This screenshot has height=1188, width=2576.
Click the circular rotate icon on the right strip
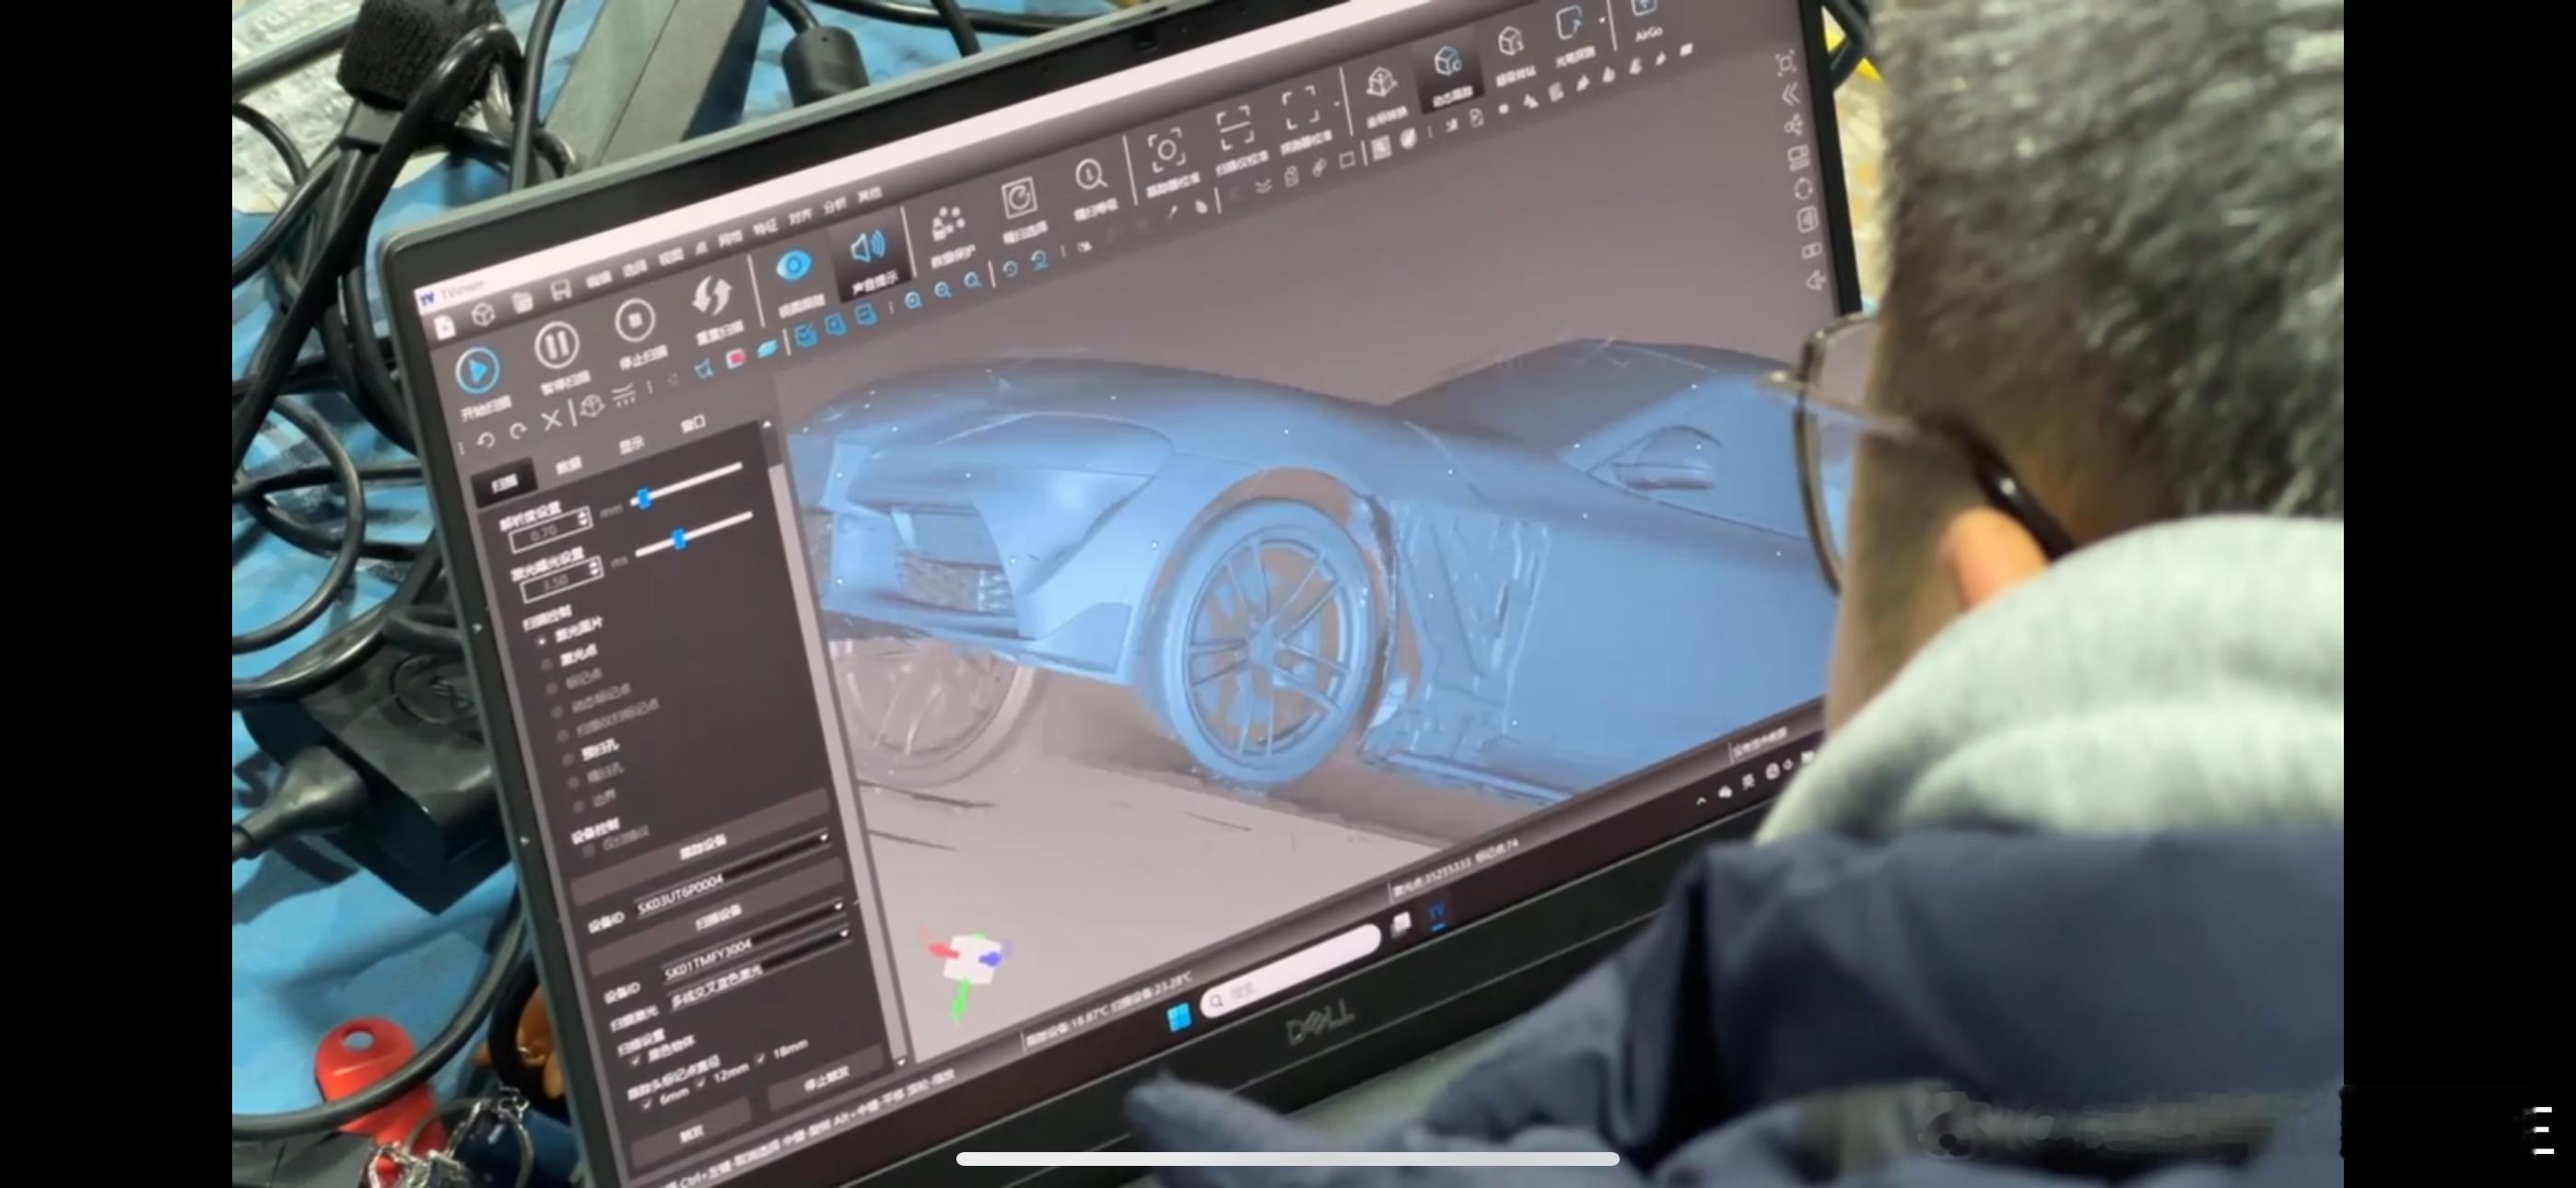pyautogui.click(x=1802, y=189)
